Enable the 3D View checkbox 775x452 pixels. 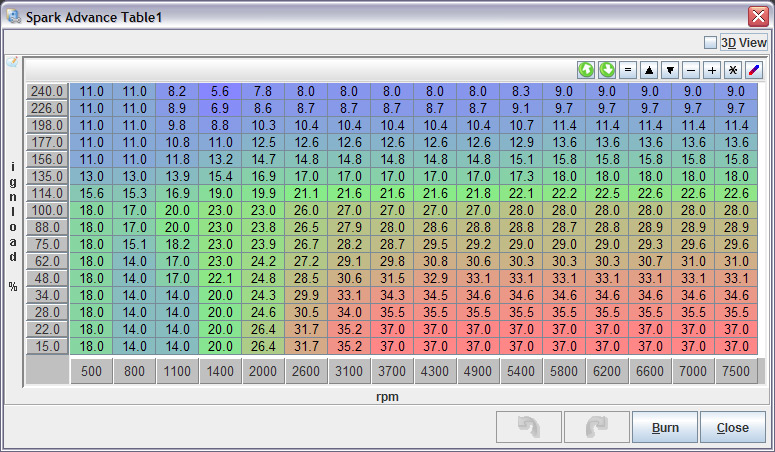710,43
